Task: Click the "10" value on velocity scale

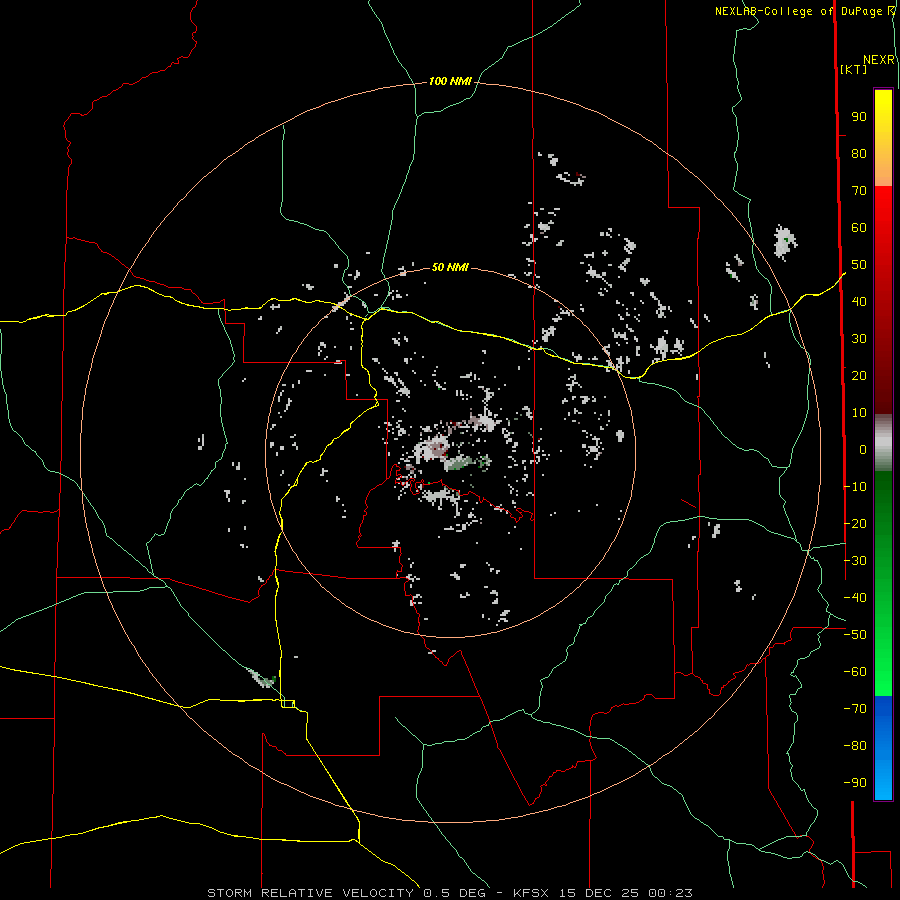Action: (859, 413)
